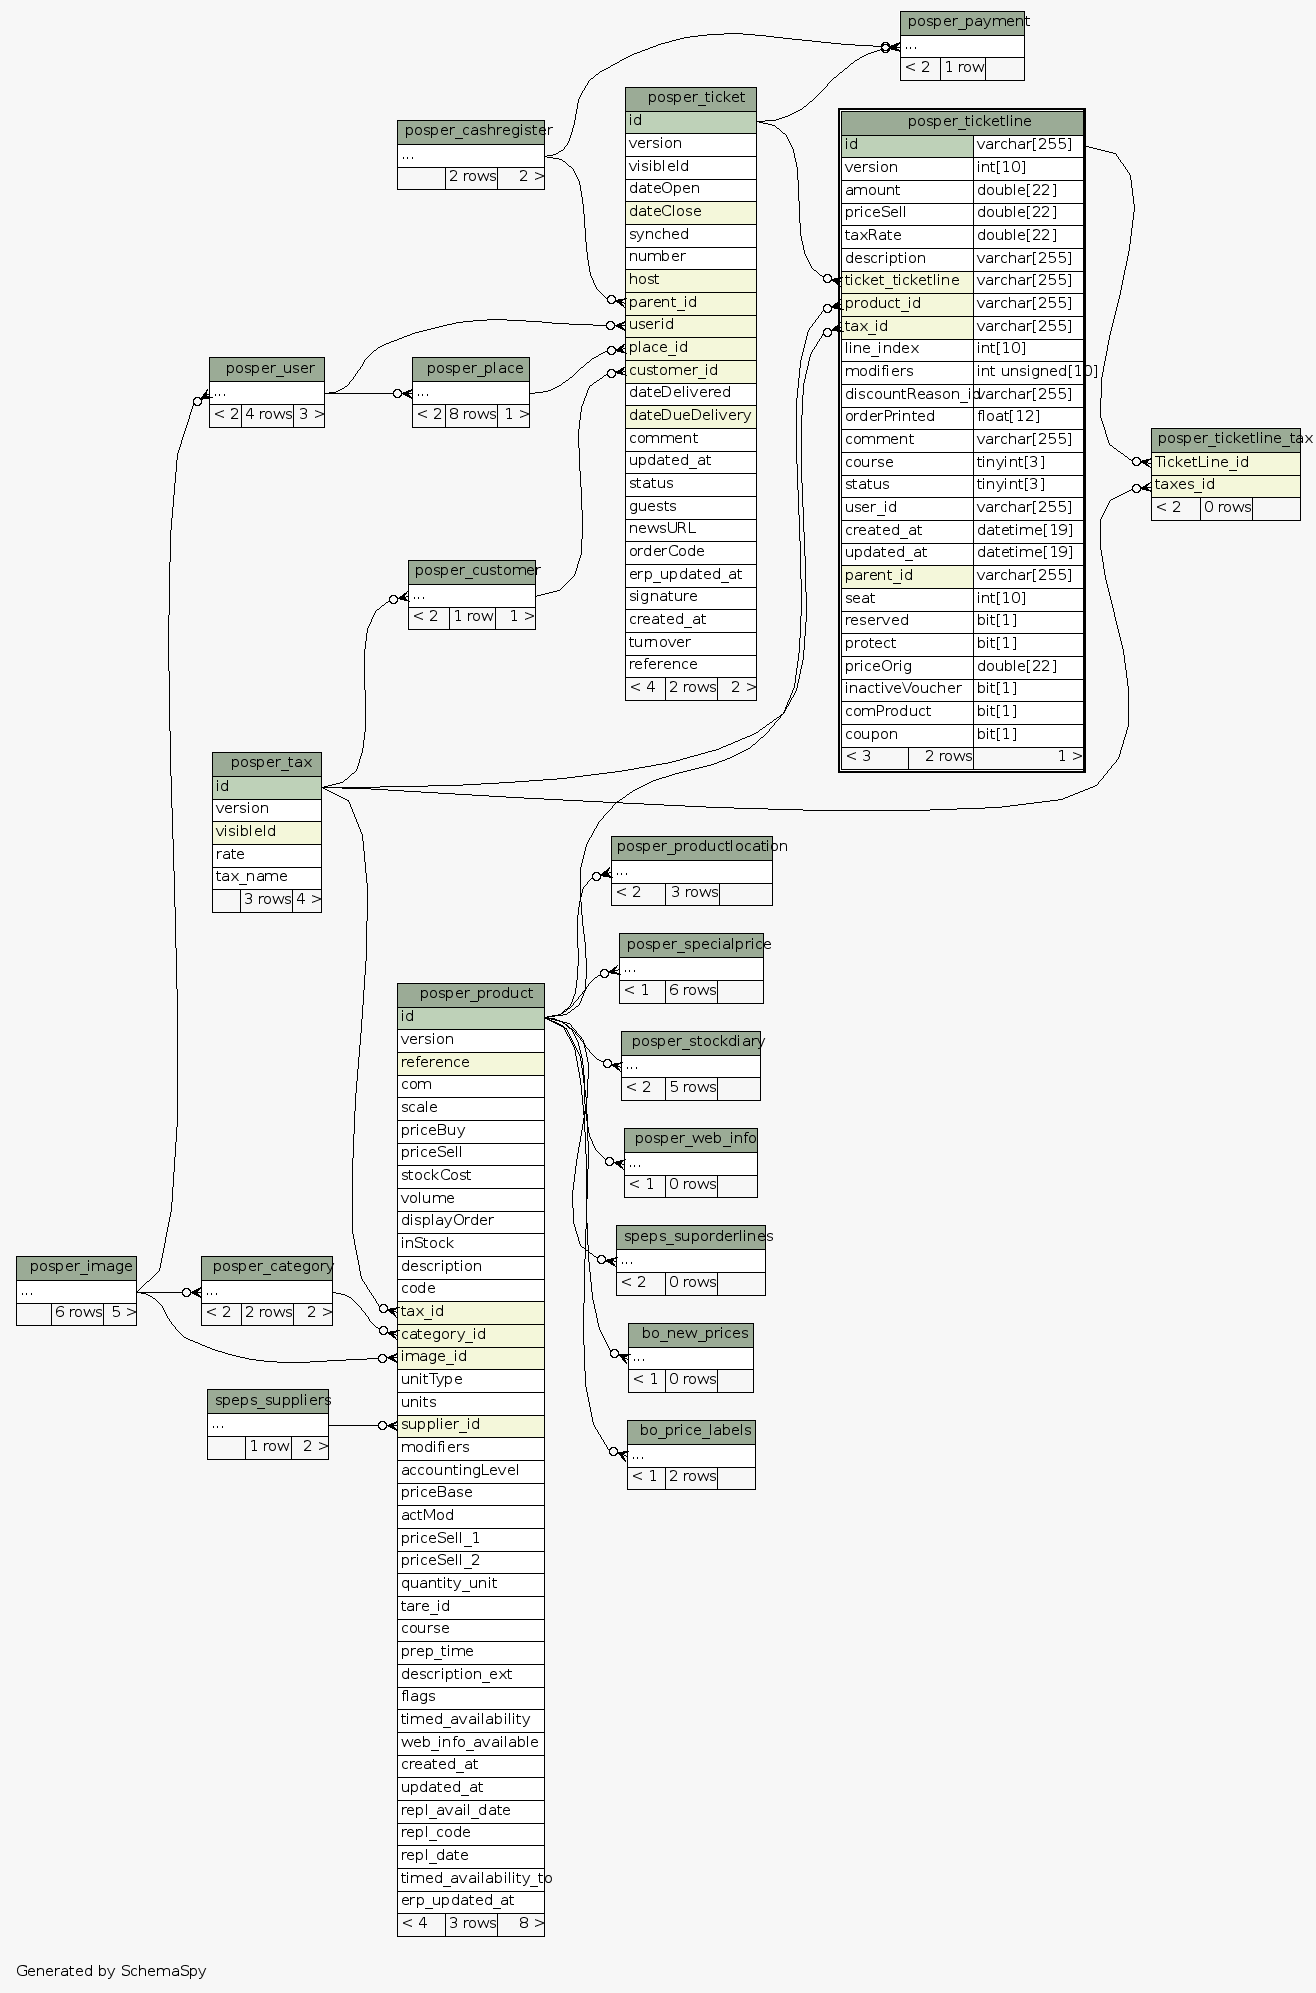Open the bo_price_labels table header
1316x1993 pixels.
point(691,1431)
